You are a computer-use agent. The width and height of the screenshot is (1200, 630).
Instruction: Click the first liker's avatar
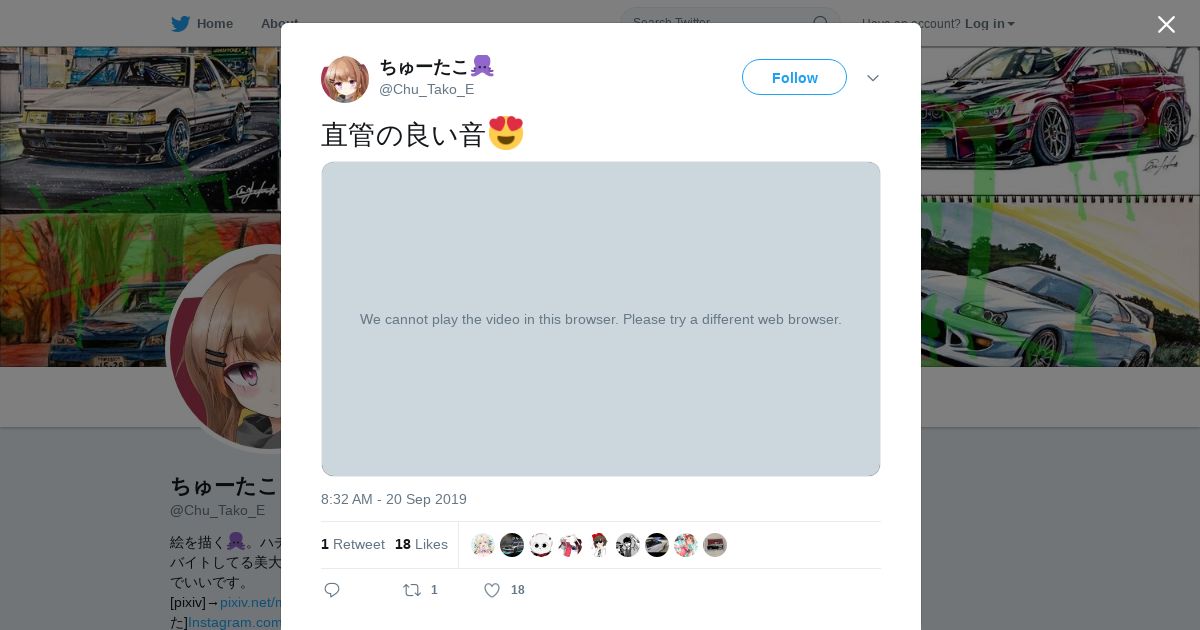(483, 545)
